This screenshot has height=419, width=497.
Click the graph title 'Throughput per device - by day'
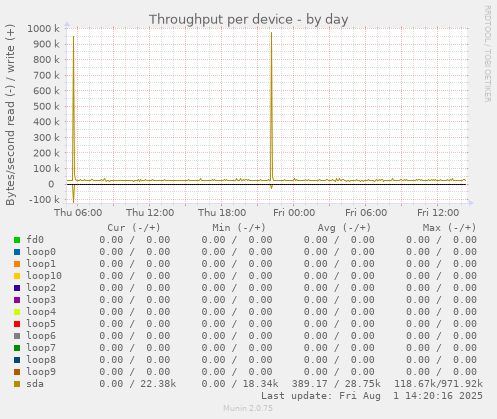[x=249, y=19]
